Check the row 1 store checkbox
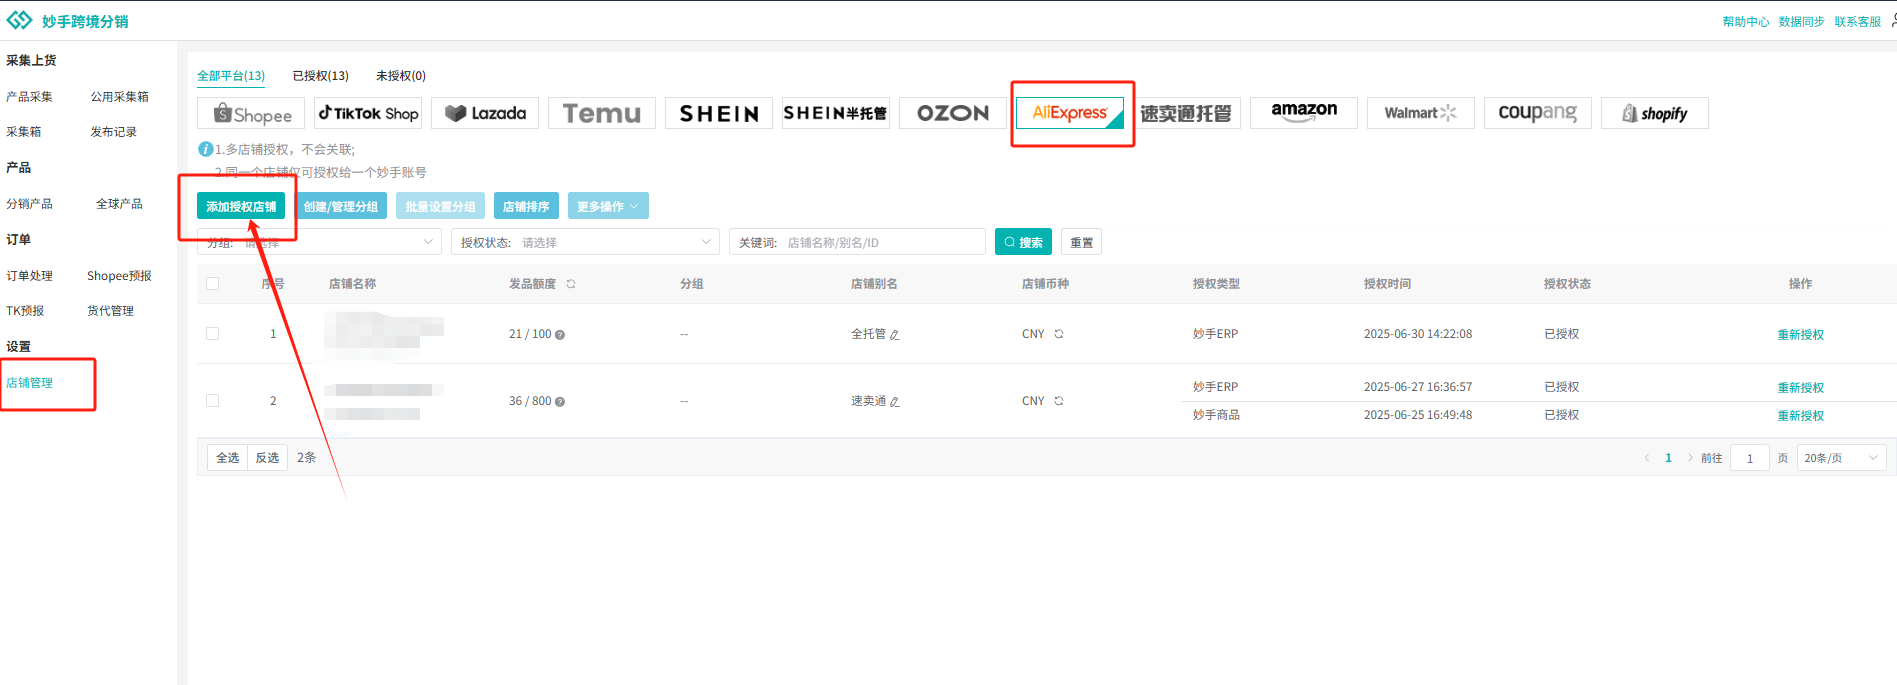This screenshot has height=685, width=1897. tap(212, 334)
